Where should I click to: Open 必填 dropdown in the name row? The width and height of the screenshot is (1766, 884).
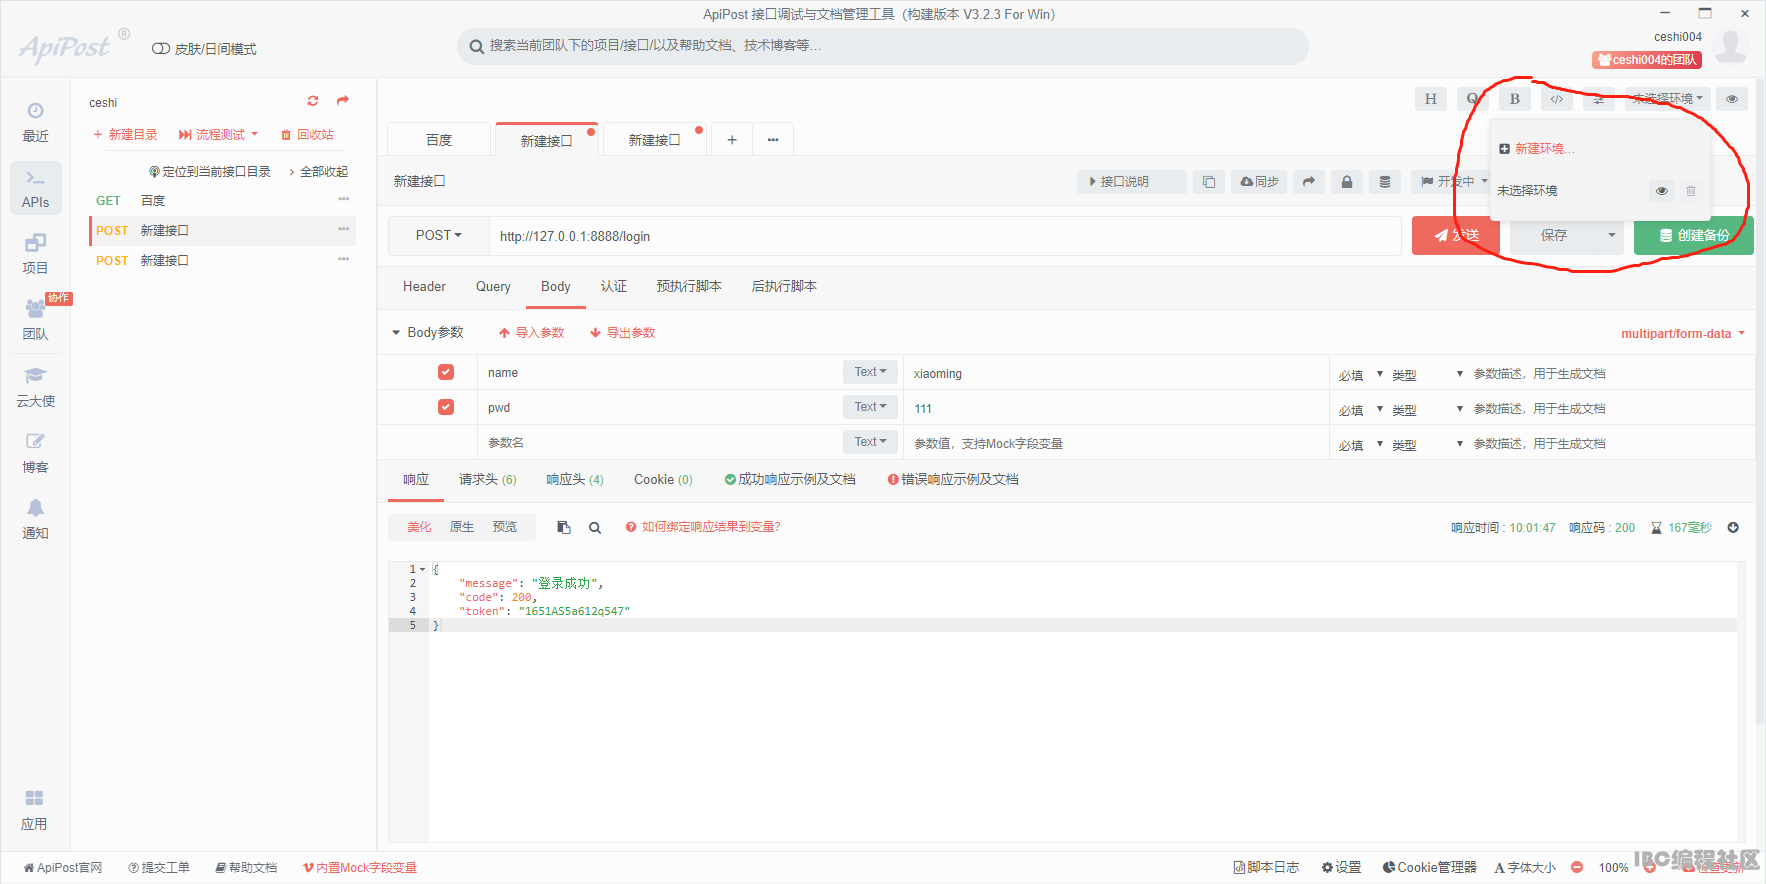point(1361,375)
